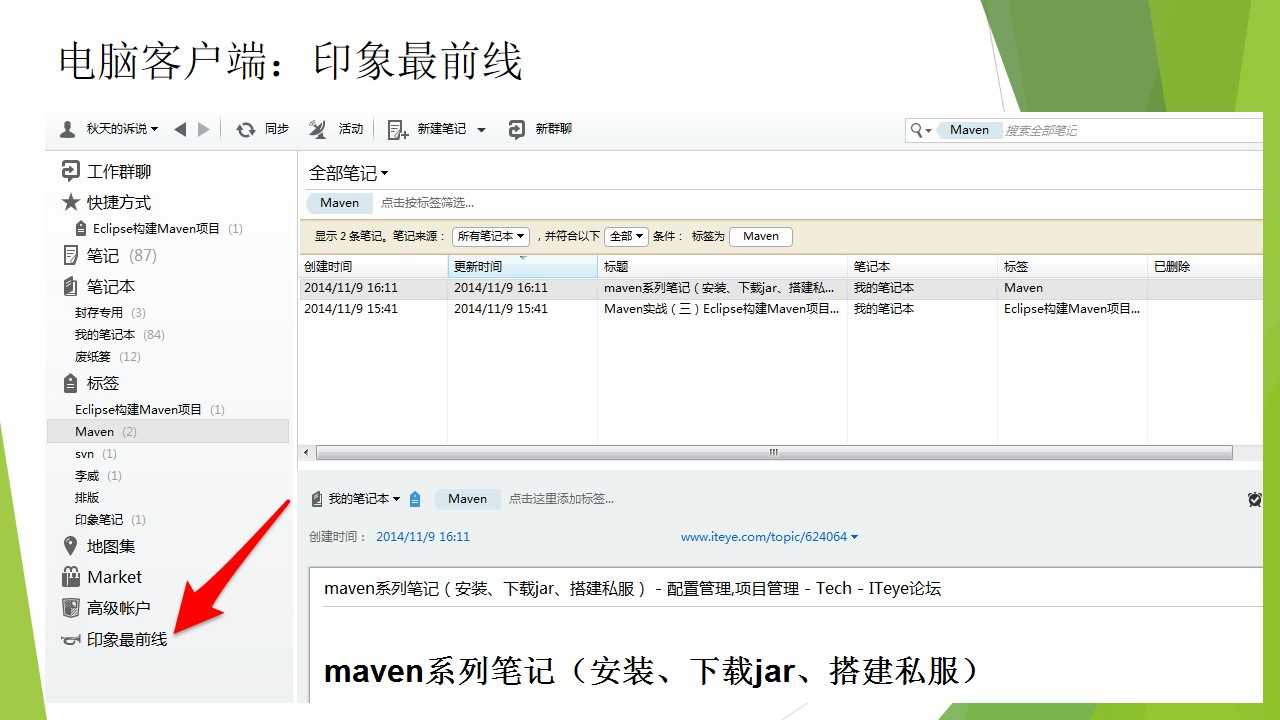Click the scrollbar left arrow

306,452
